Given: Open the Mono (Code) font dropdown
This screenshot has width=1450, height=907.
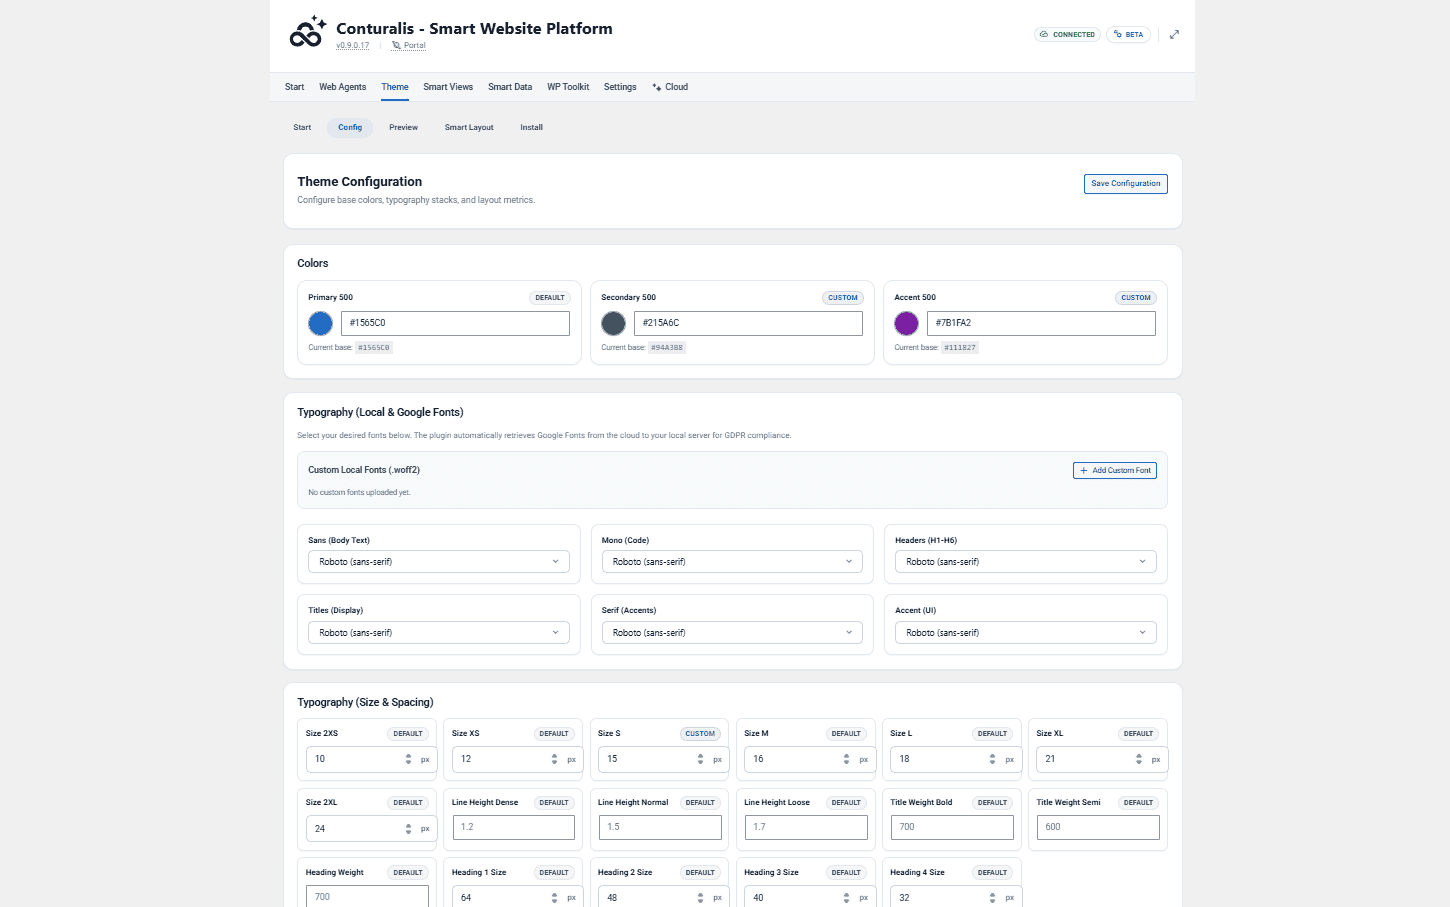Looking at the screenshot, I should coord(732,562).
